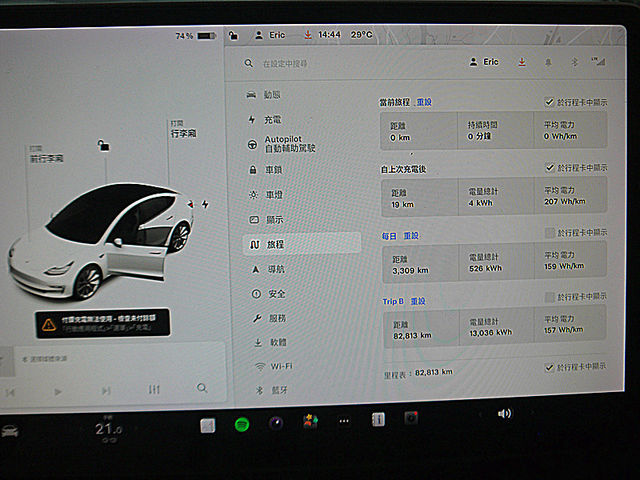The width and height of the screenshot is (640, 480).
Task: Tap the lock icon in the top status bar
Action: 233,36
